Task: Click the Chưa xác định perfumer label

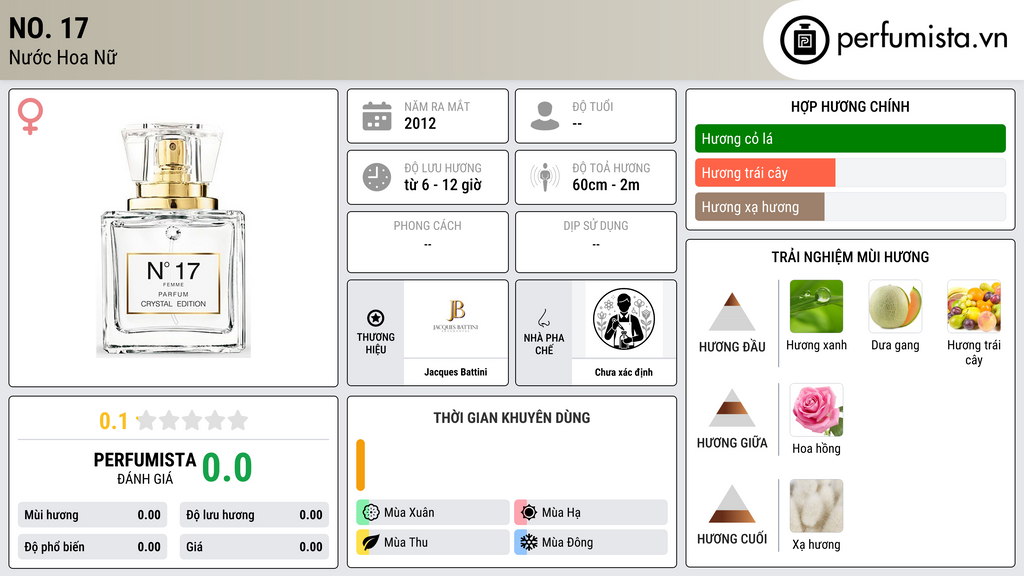Action: (x=624, y=372)
